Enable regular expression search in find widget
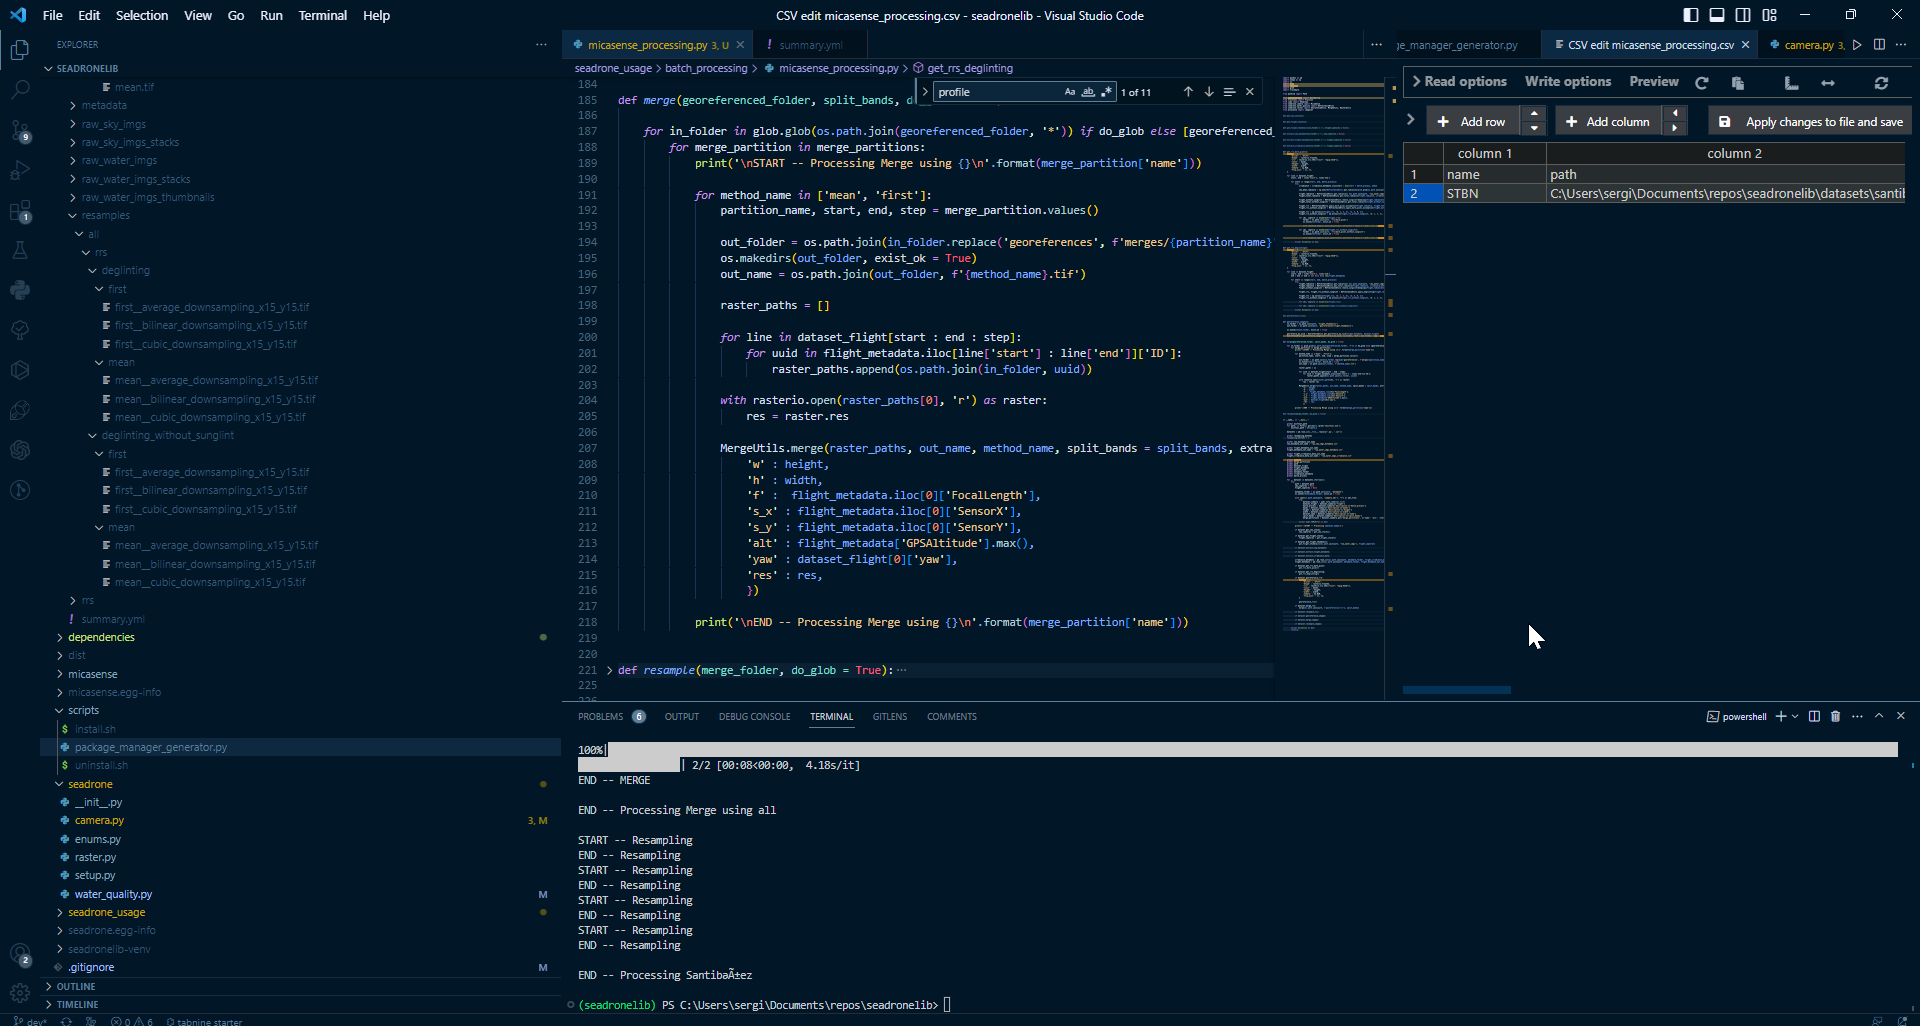Viewport: 1920px width, 1026px height. (1106, 92)
